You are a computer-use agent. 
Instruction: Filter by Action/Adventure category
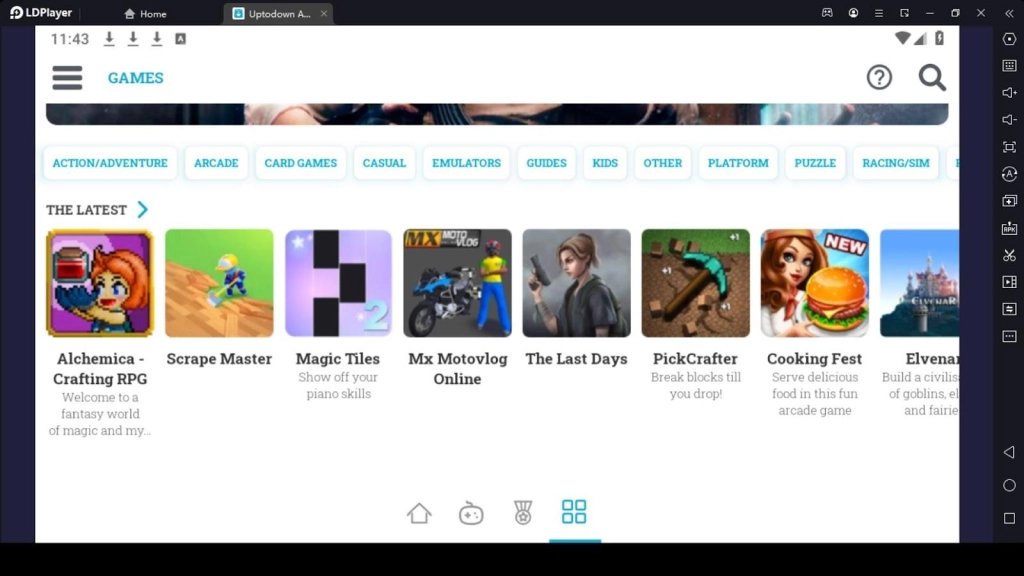110,163
